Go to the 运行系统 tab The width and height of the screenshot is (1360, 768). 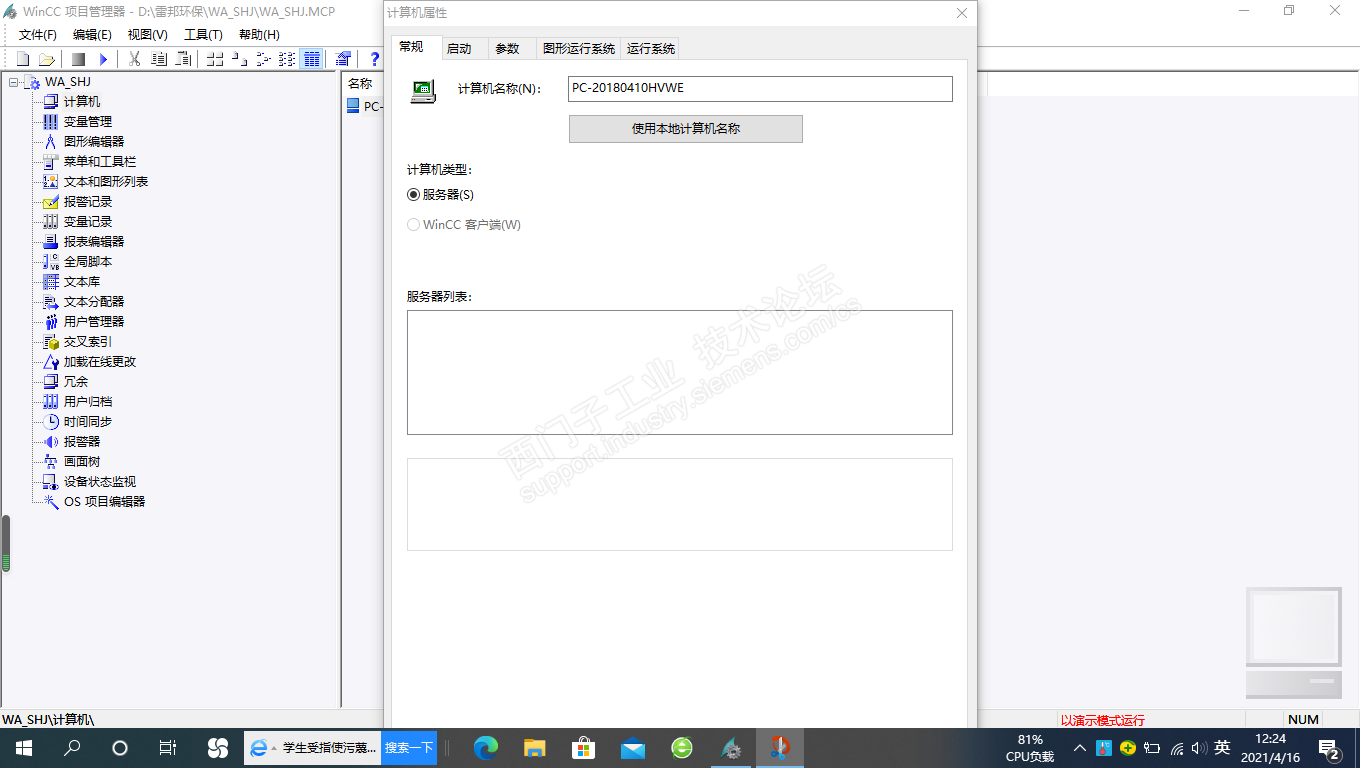651,48
